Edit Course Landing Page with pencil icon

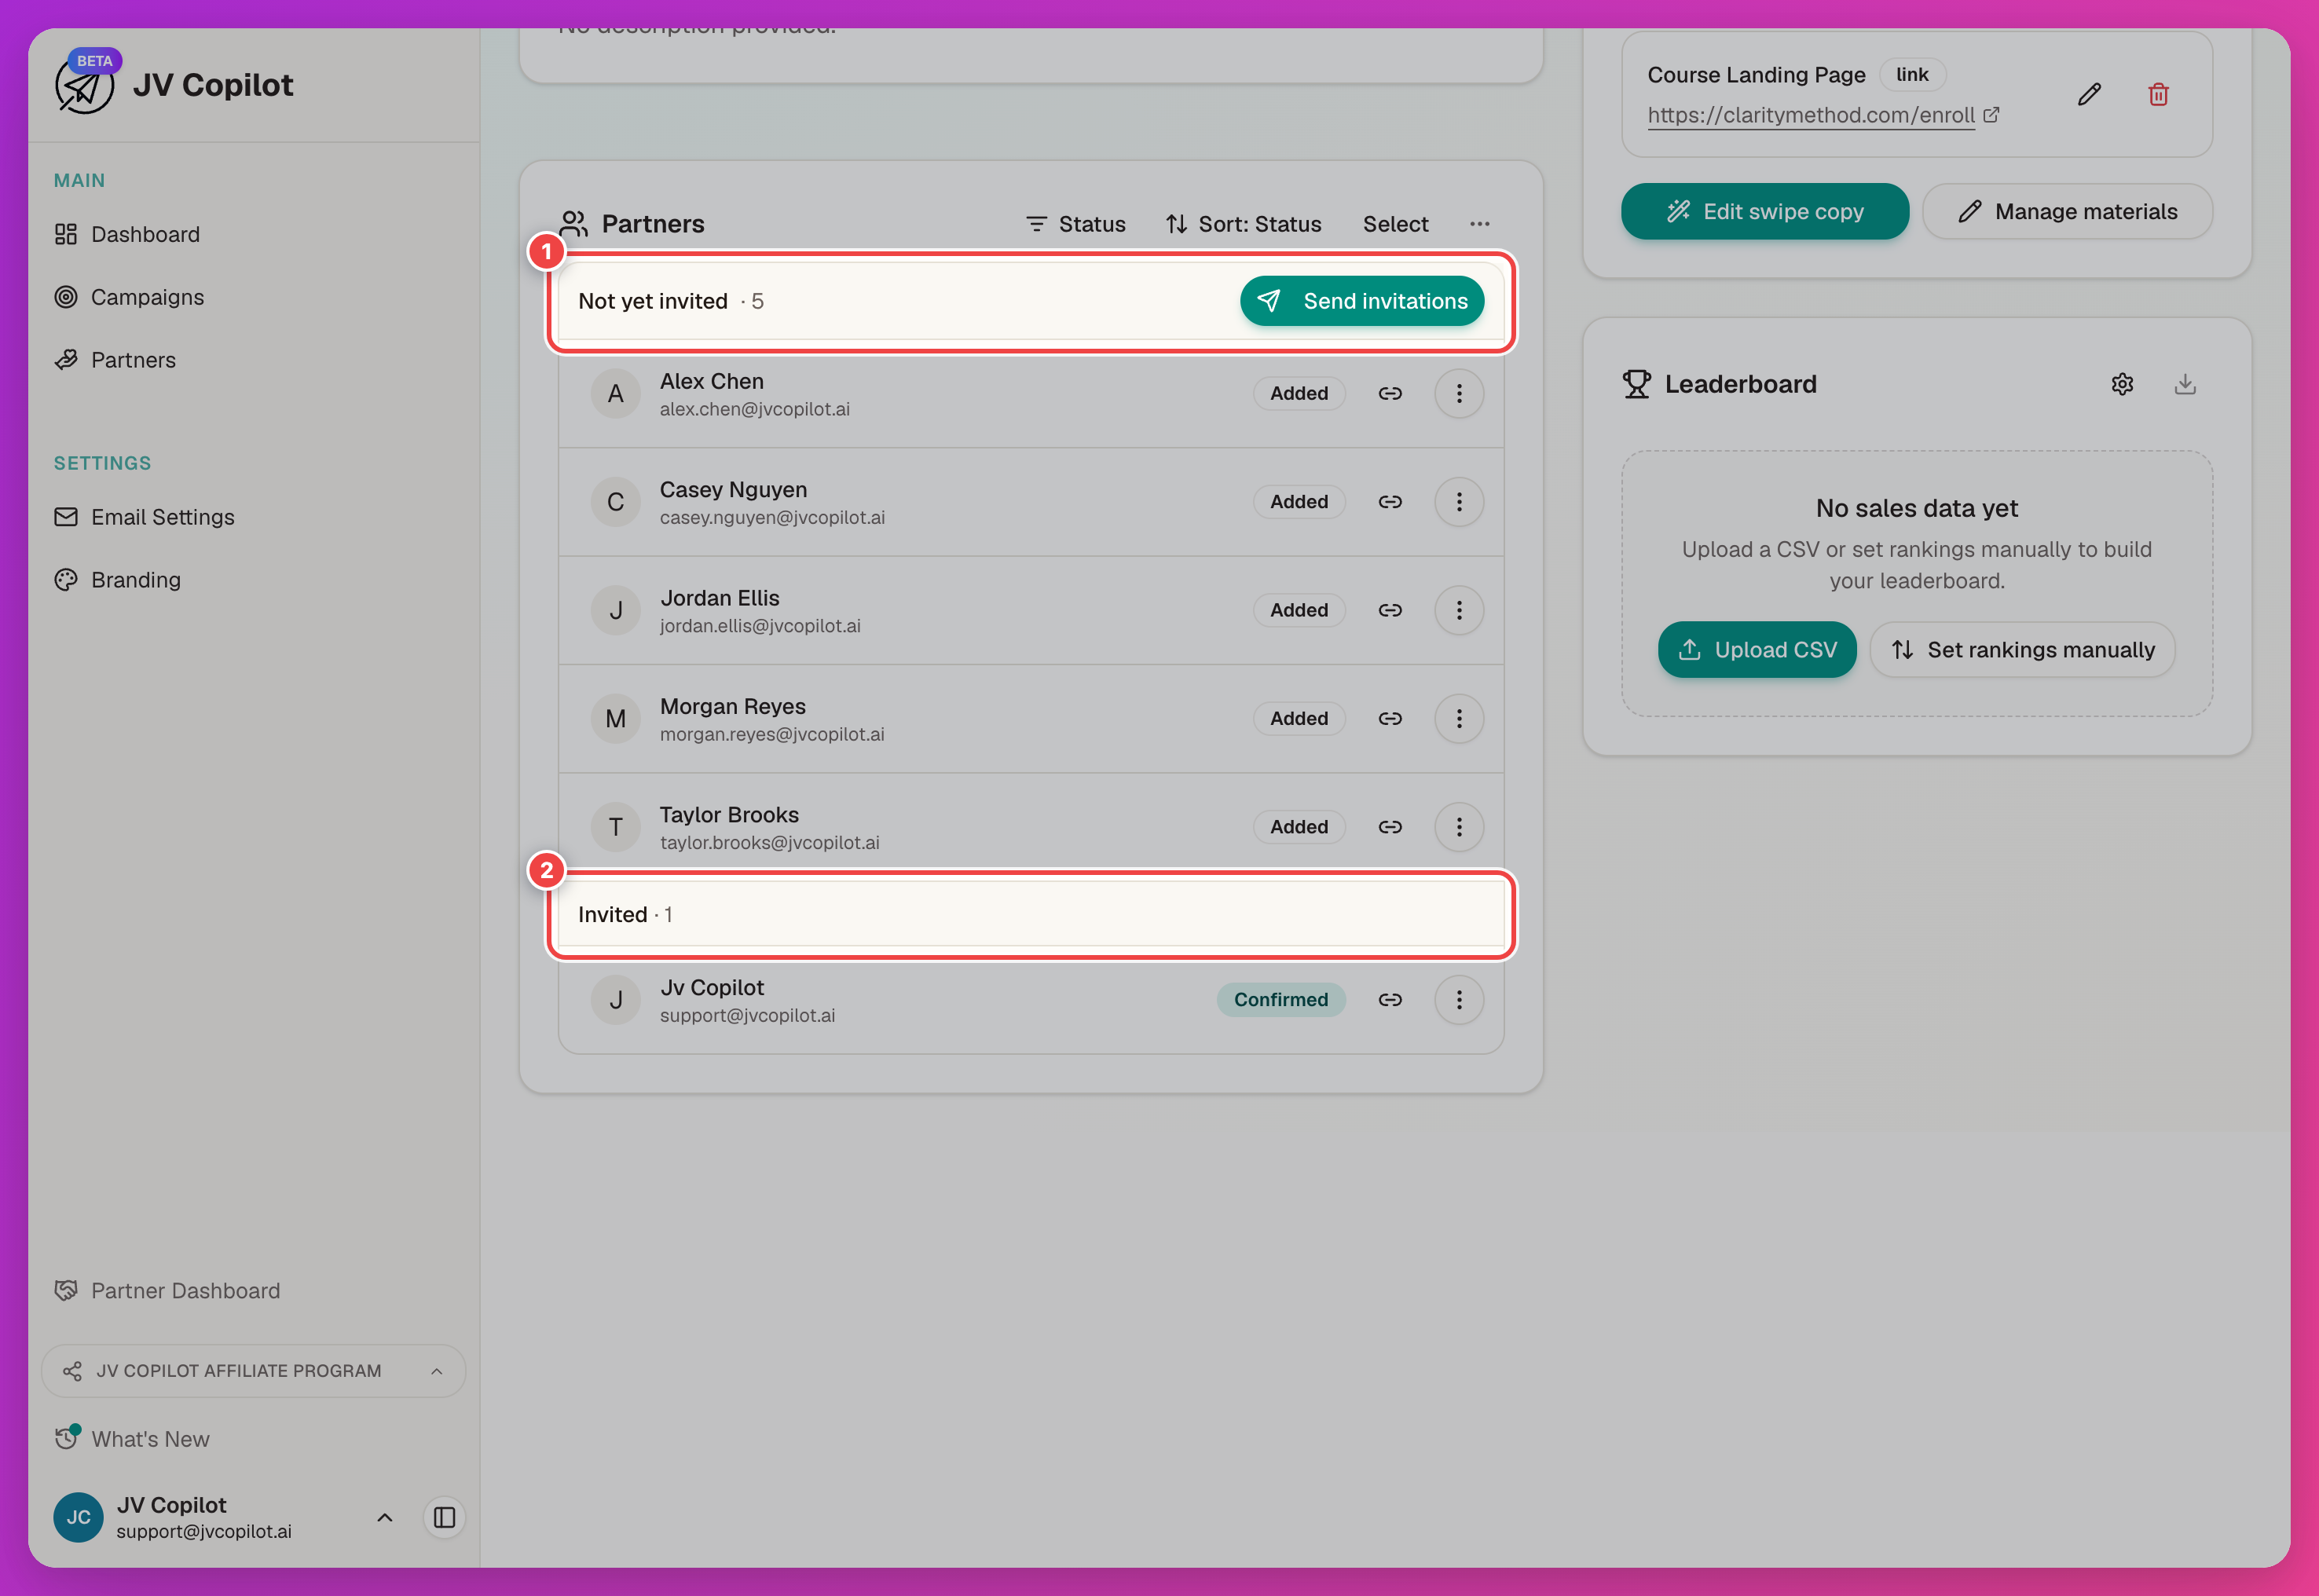(2089, 94)
